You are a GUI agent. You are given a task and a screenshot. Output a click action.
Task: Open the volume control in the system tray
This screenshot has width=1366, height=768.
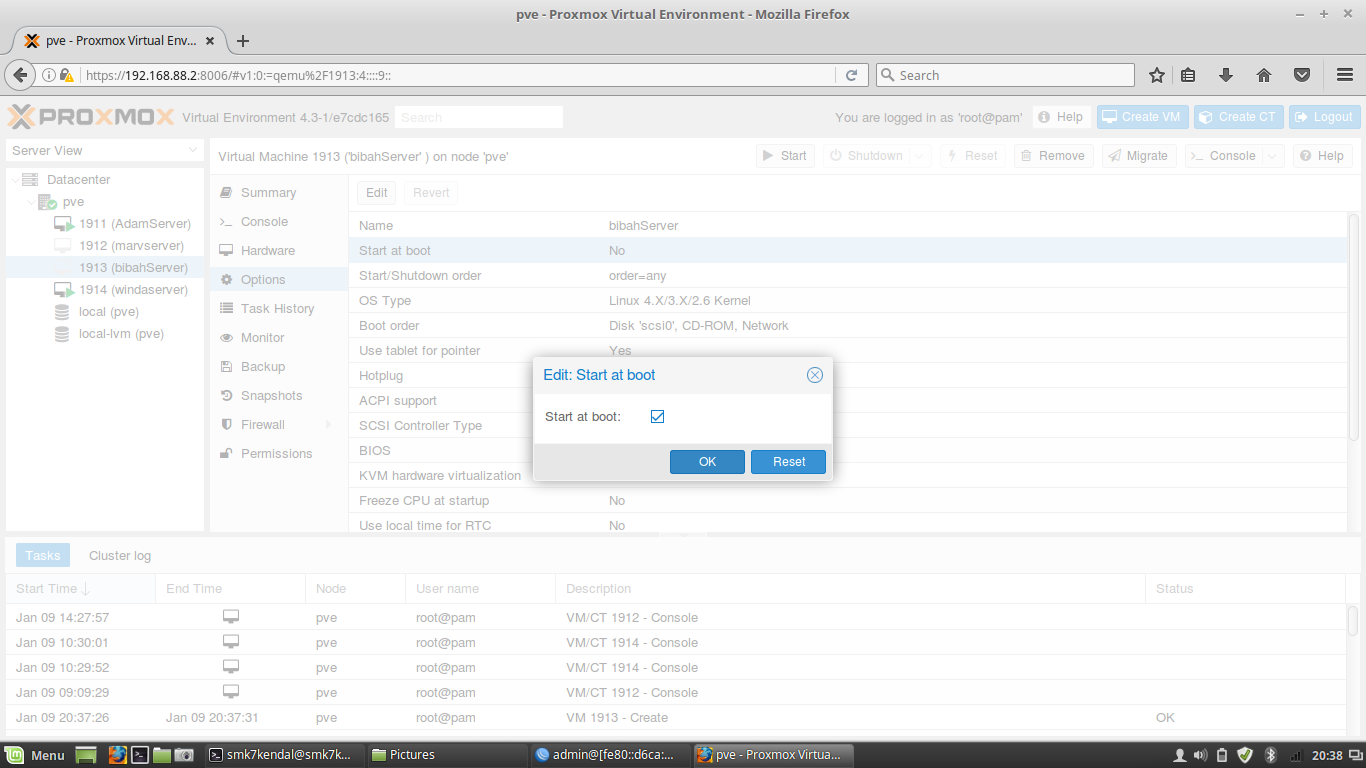[x=1200, y=755]
